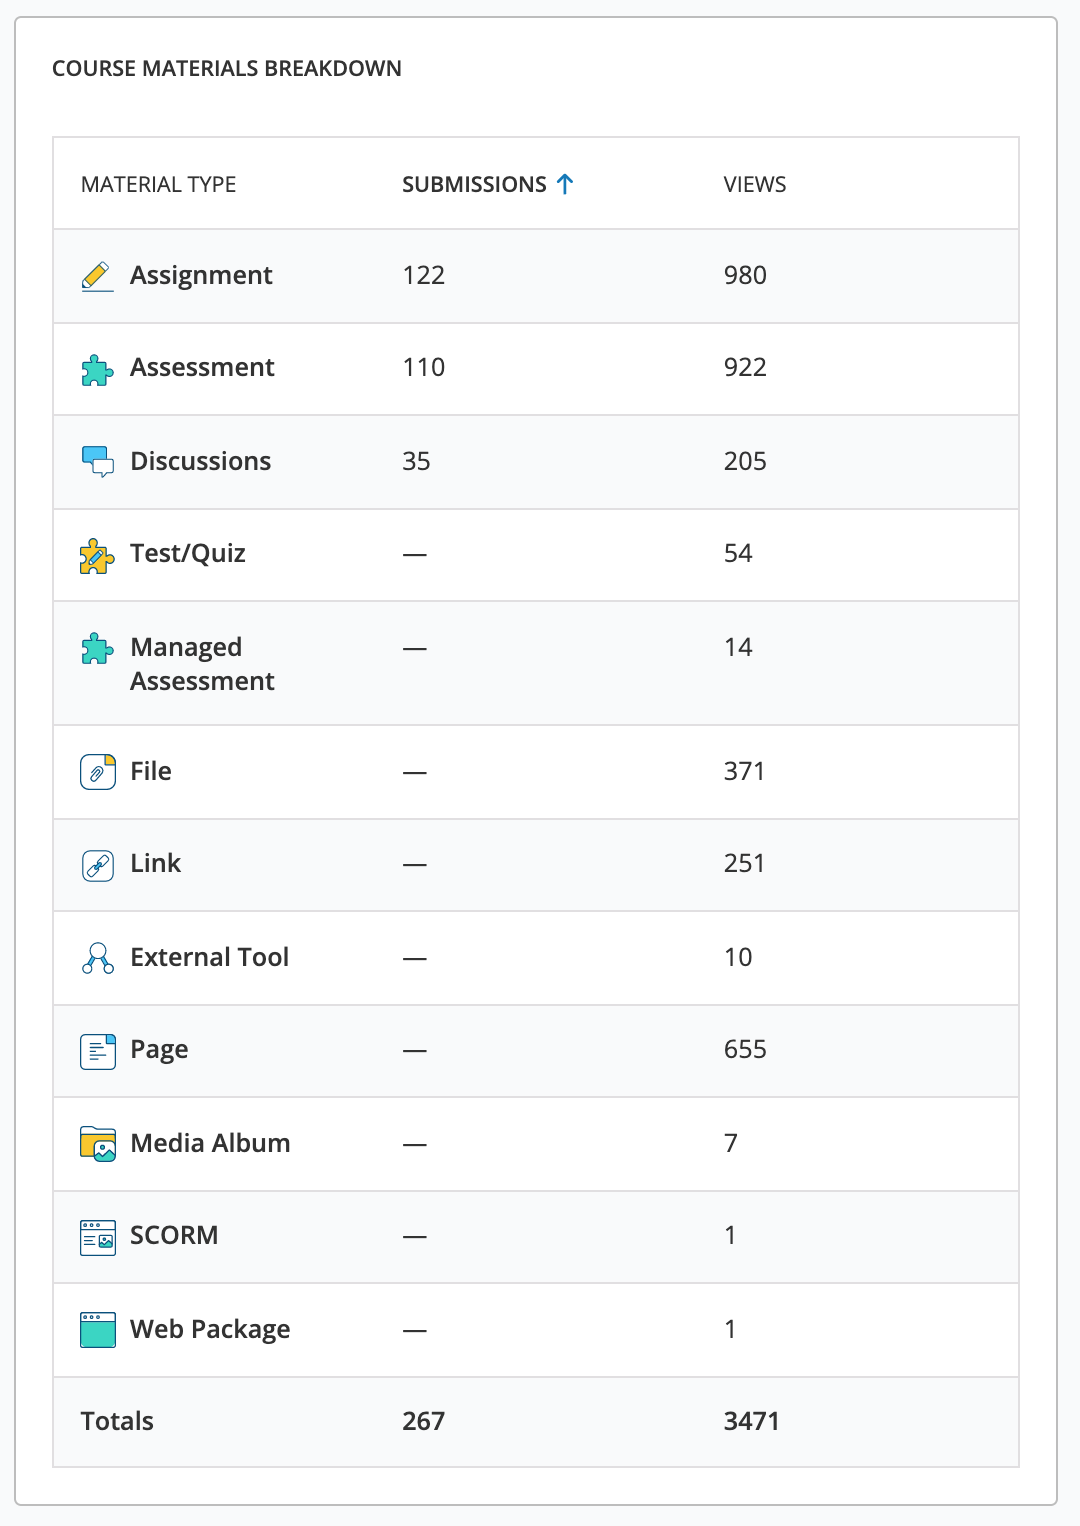Sort by Material Type column header

click(x=158, y=185)
